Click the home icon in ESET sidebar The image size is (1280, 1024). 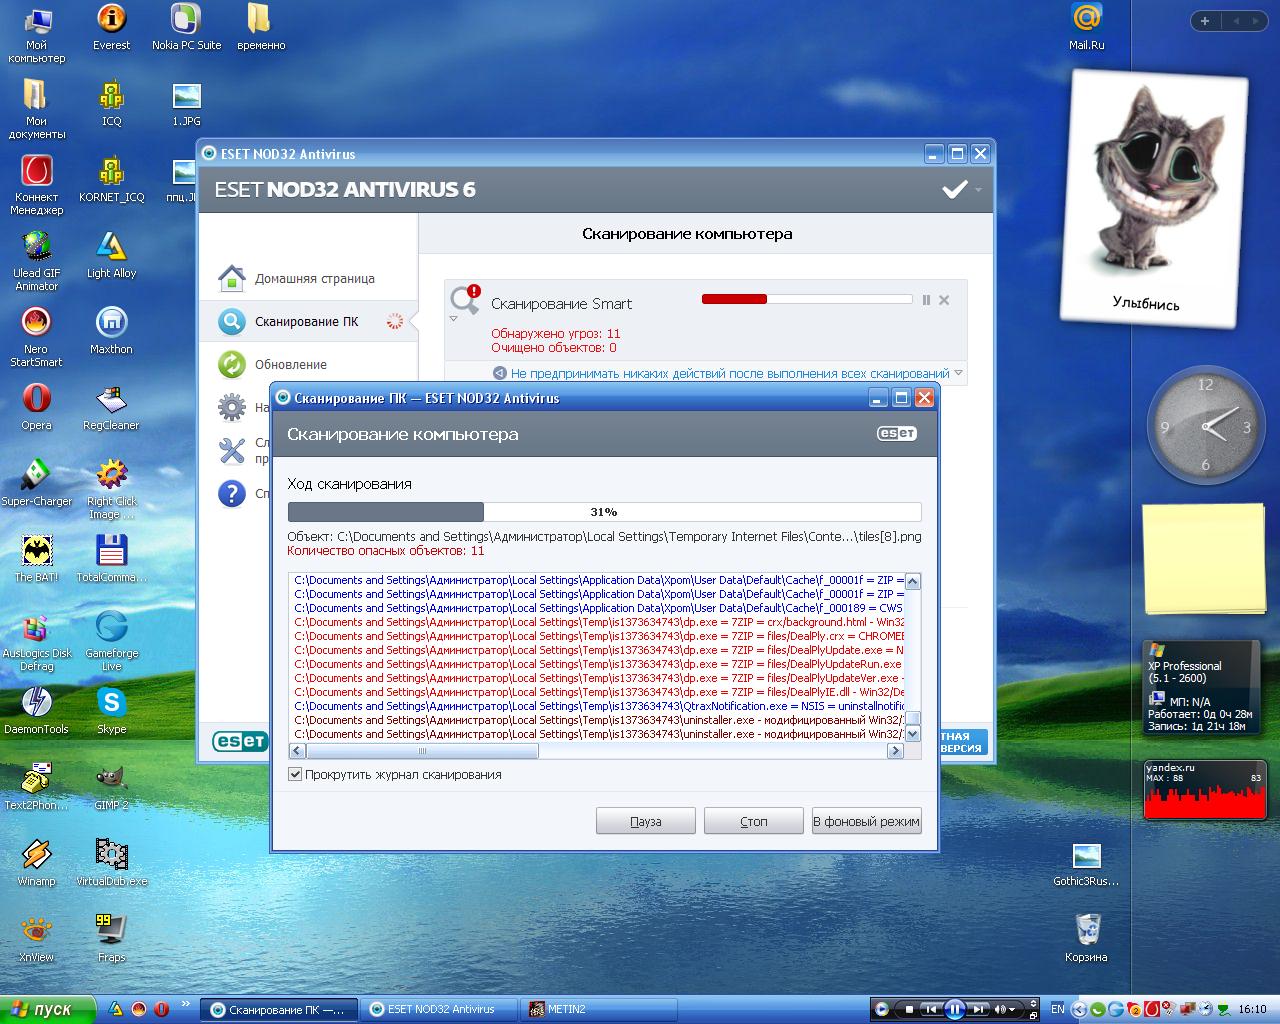pyautogui.click(x=232, y=278)
